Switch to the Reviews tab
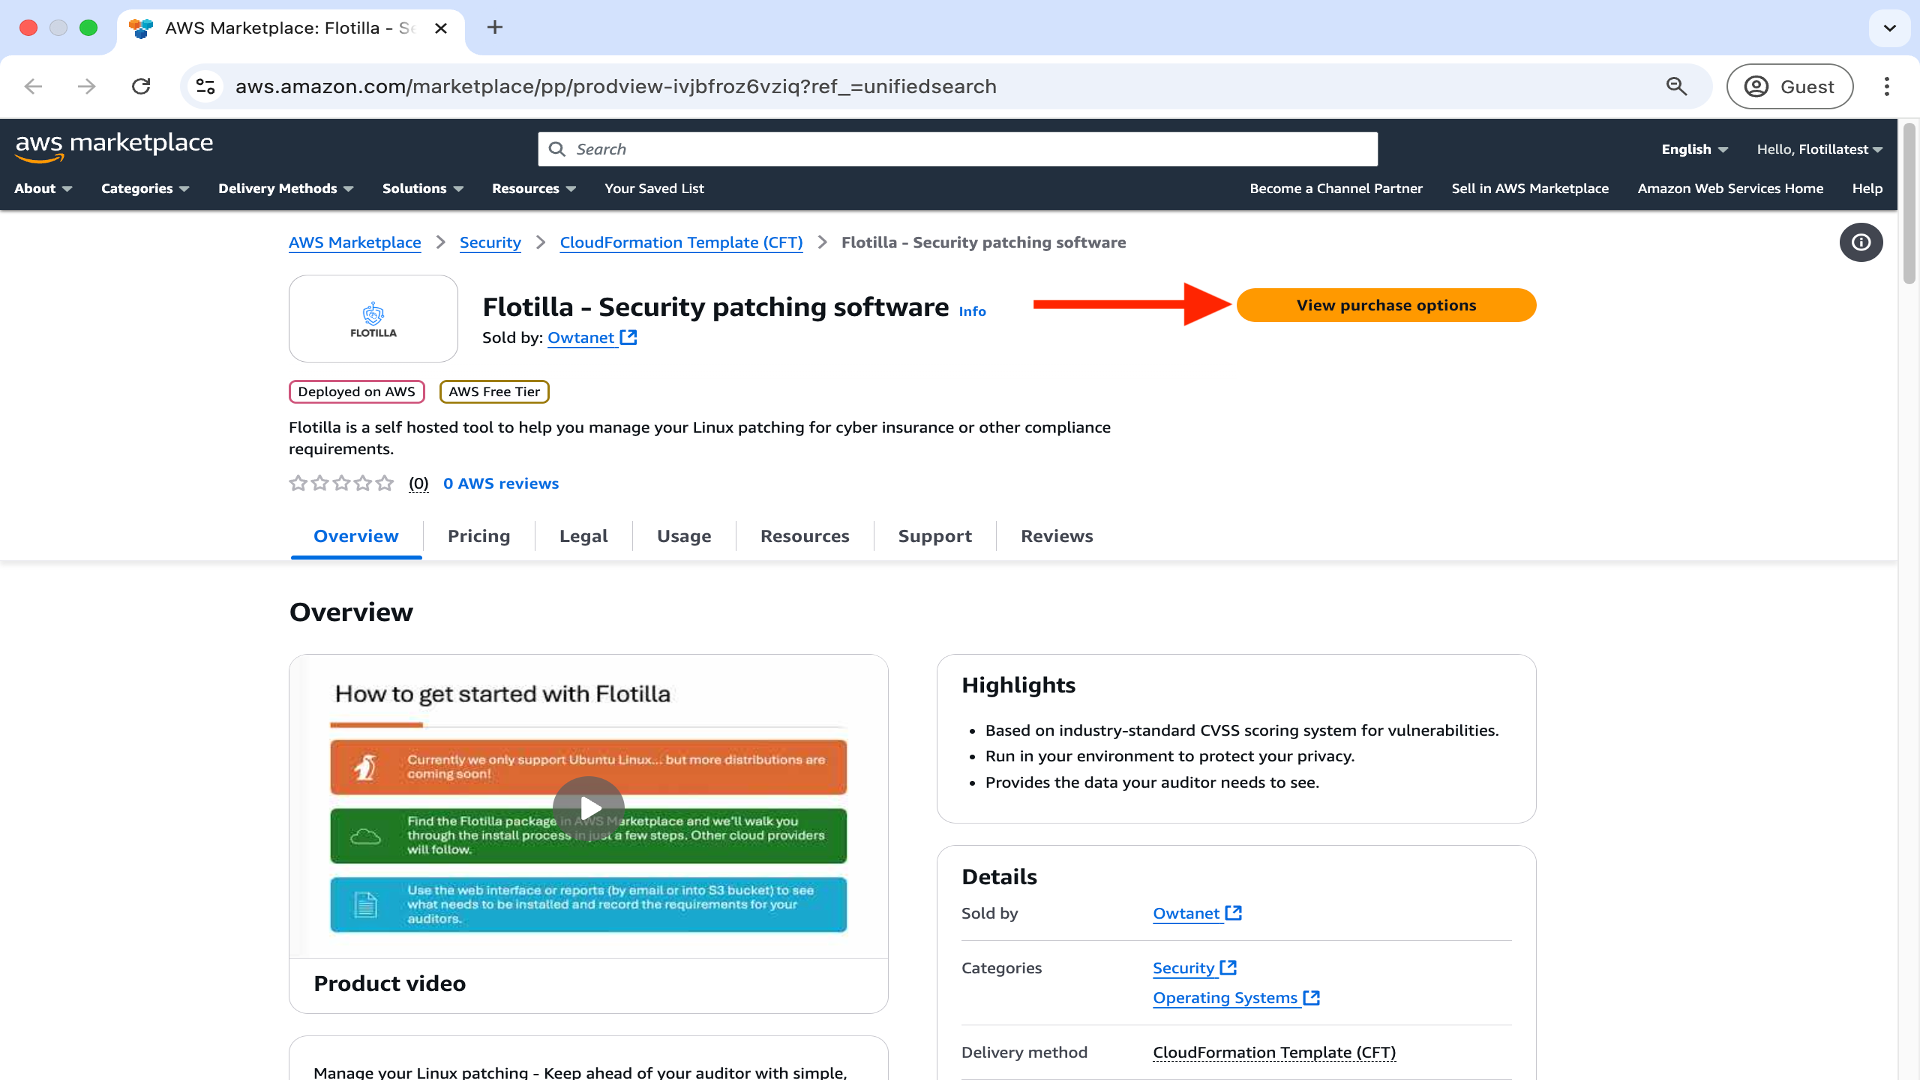Screen dimensions: 1920x1080 (x=1056, y=536)
